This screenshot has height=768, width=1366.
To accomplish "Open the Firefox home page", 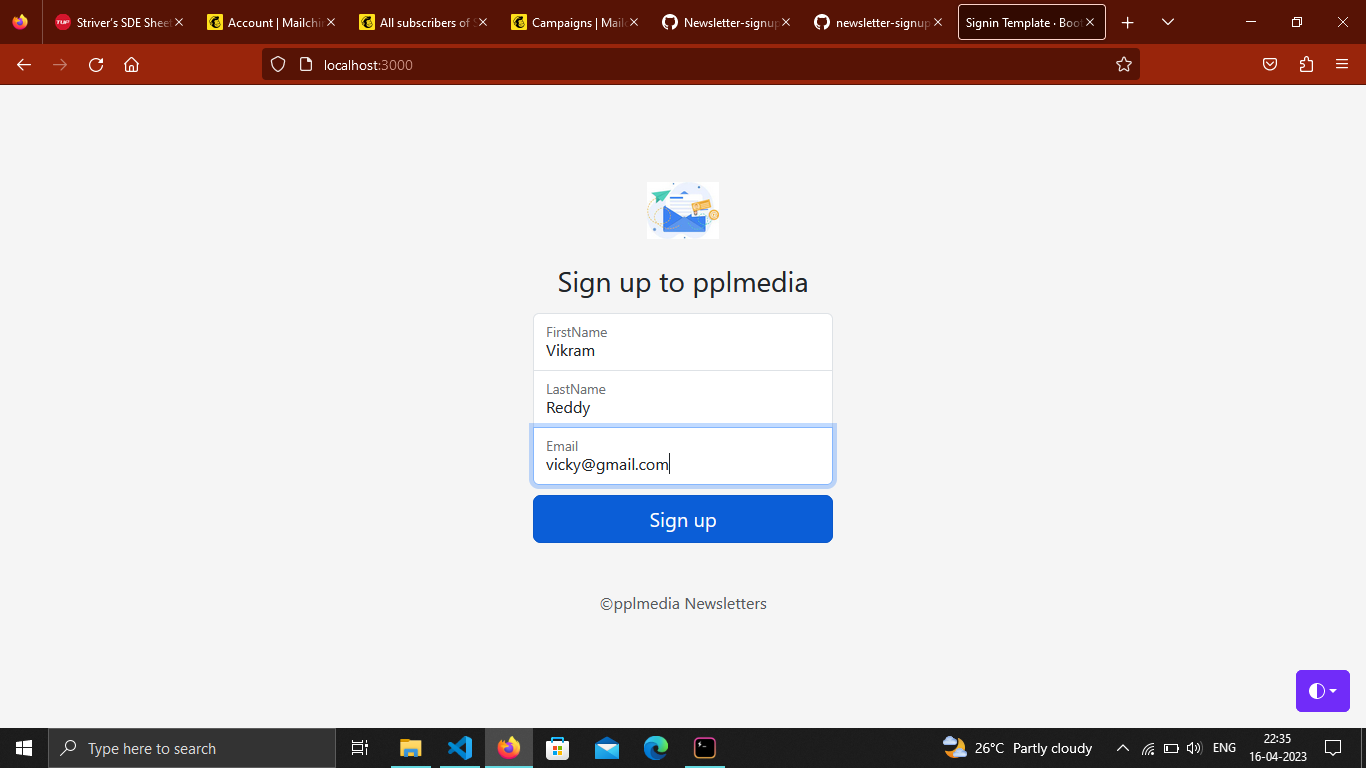I will click(131, 64).
